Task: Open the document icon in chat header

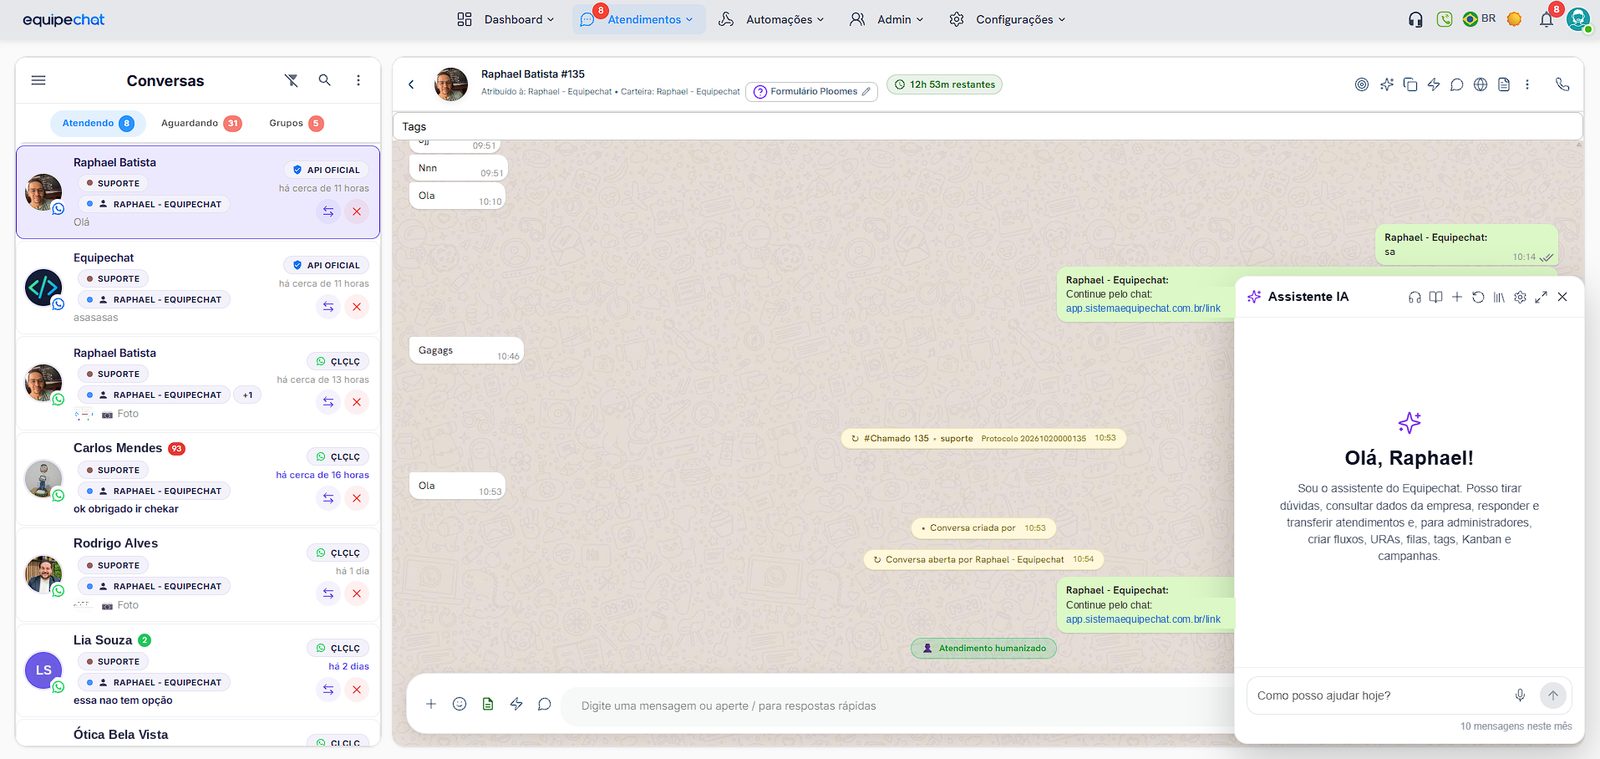Action: point(1504,85)
